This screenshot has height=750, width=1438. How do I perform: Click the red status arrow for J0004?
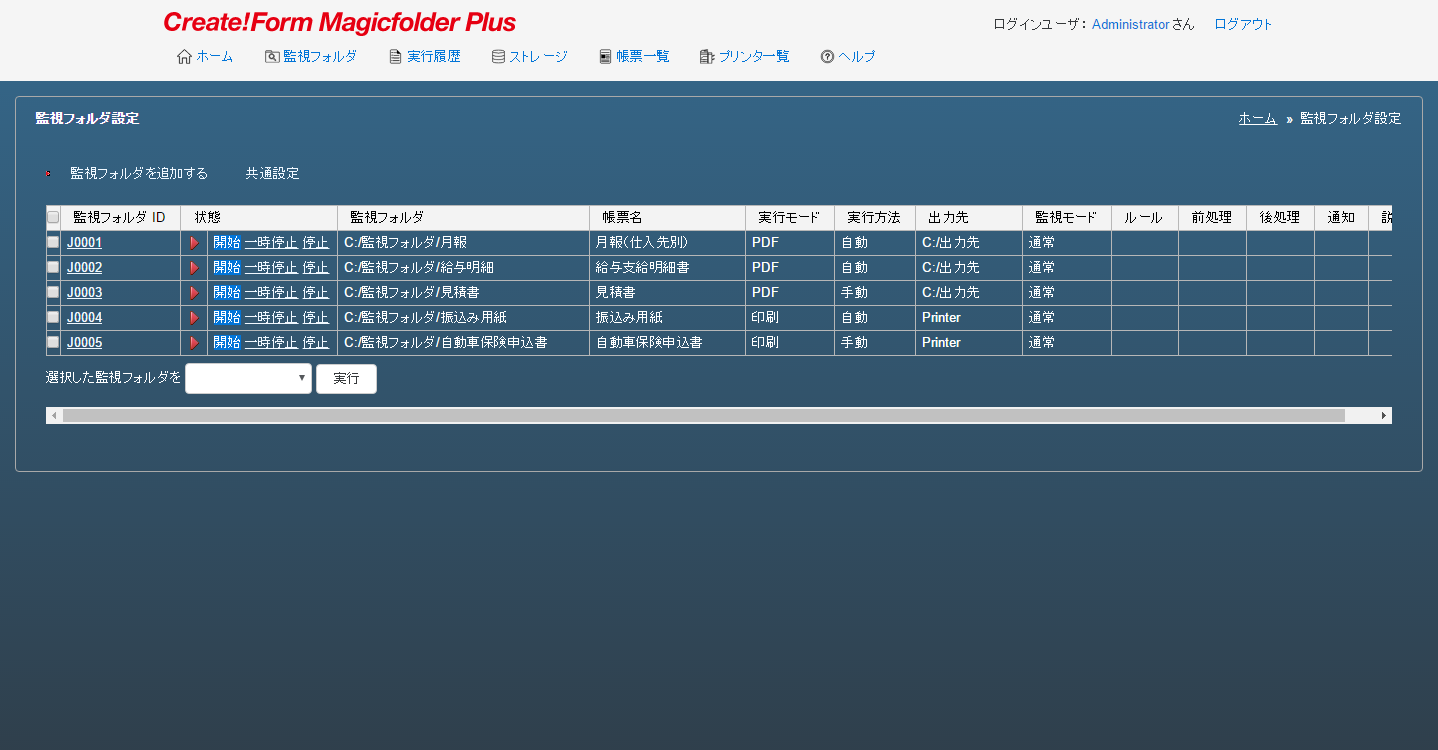194,318
